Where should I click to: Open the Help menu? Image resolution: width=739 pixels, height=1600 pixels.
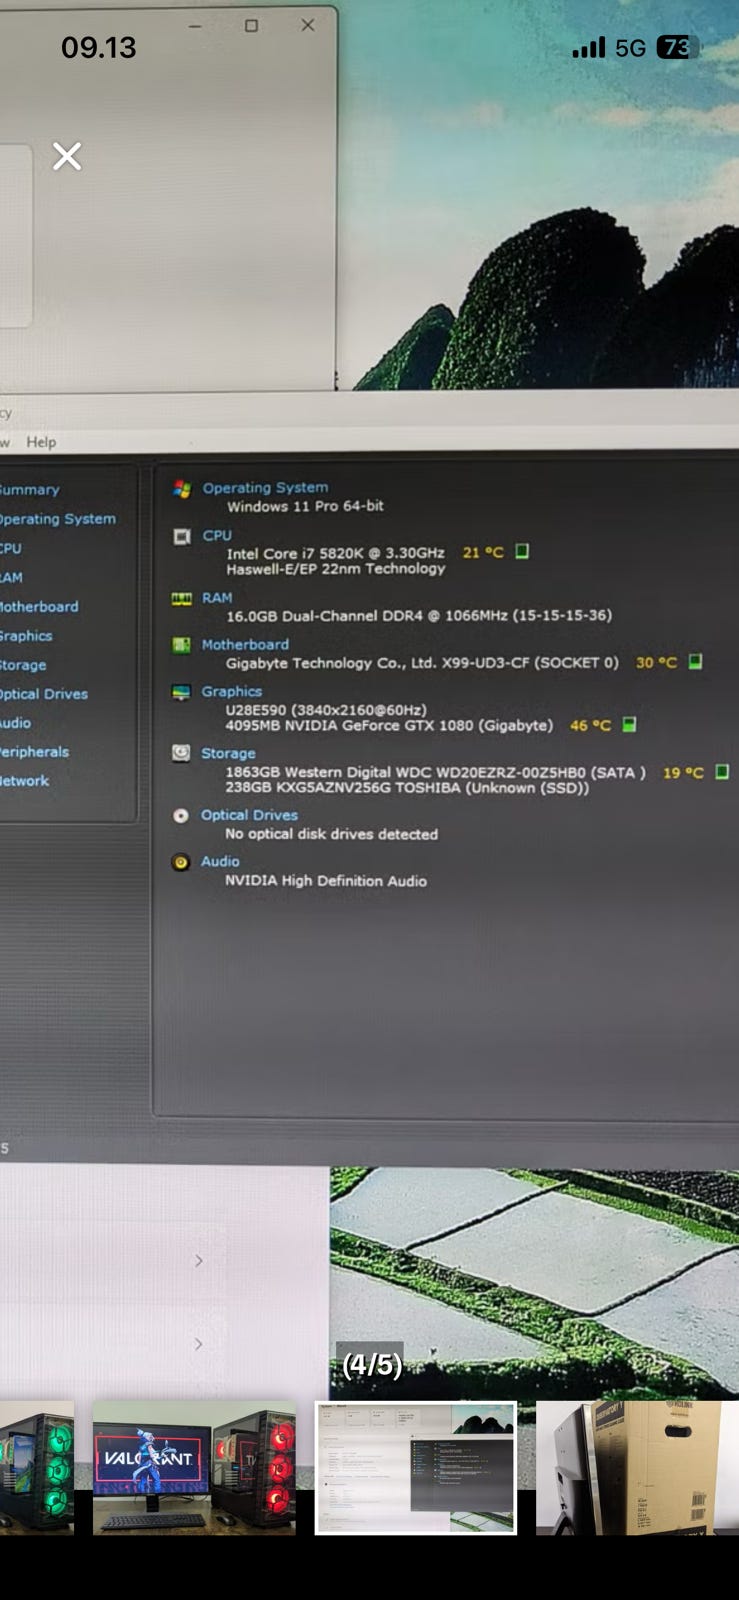(x=41, y=442)
